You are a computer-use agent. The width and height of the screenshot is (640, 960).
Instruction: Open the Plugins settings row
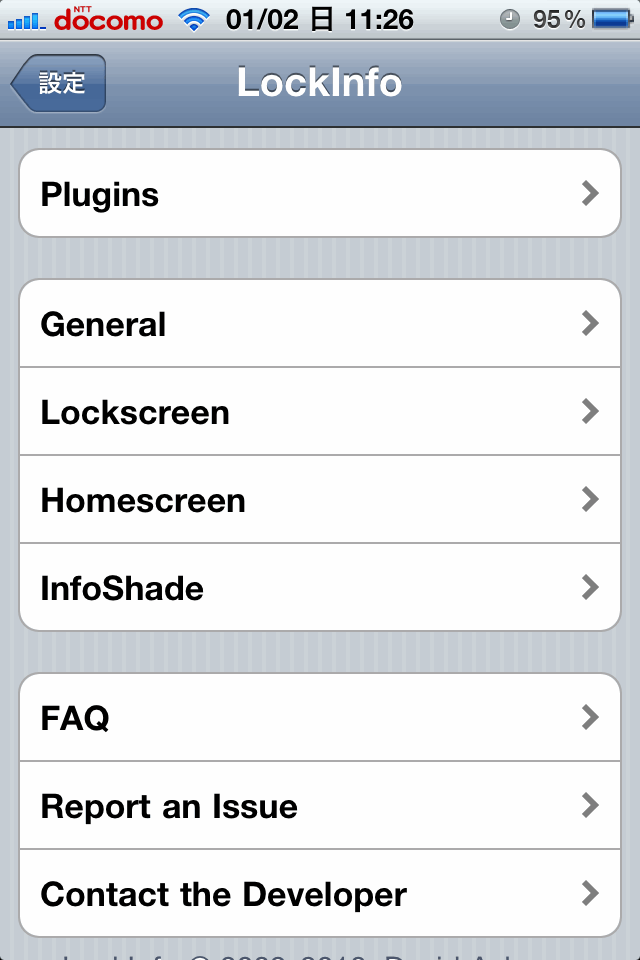click(320, 193)
